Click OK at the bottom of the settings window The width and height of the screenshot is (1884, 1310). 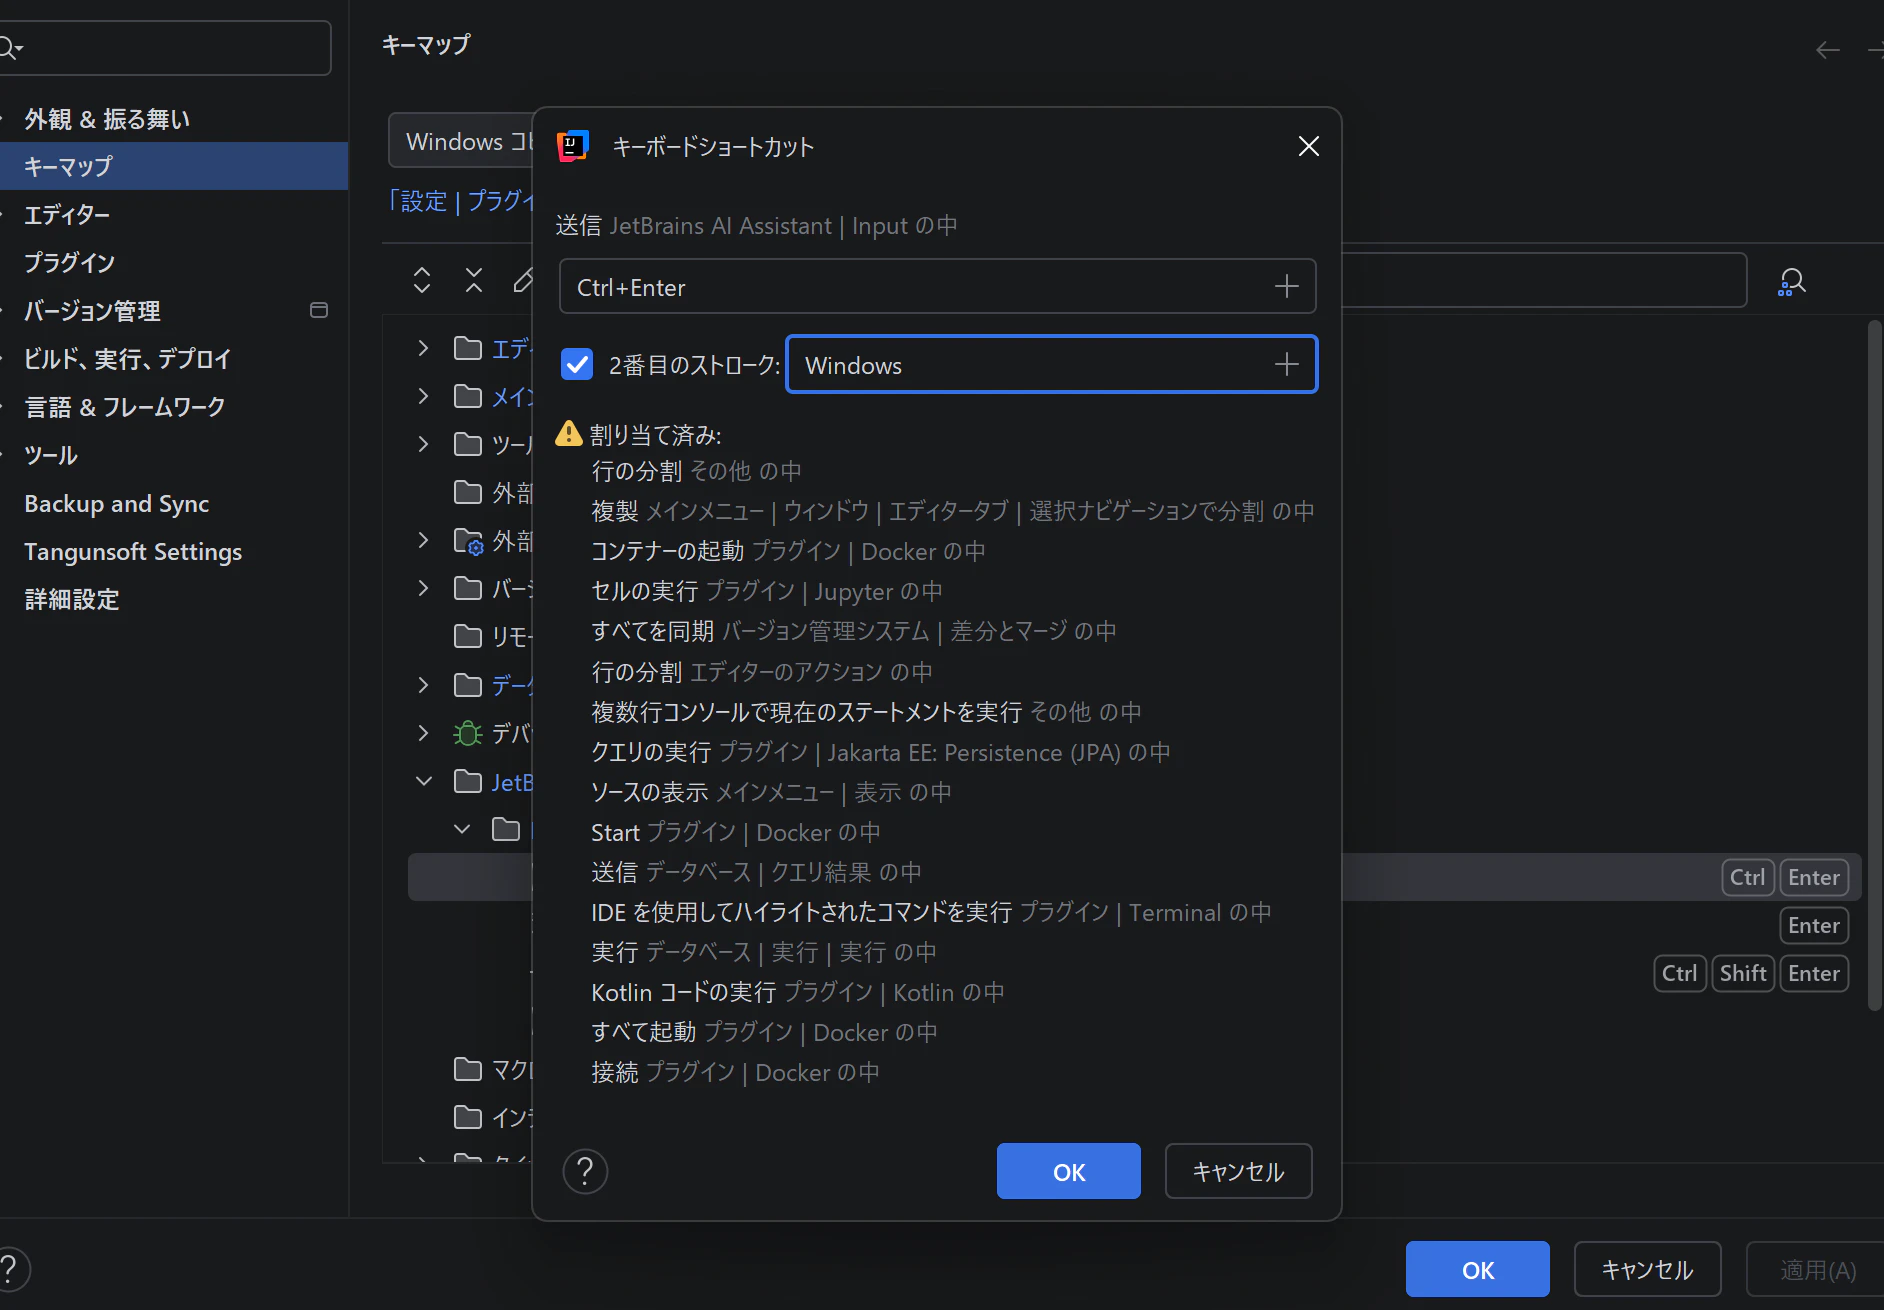(1477, 1269)
